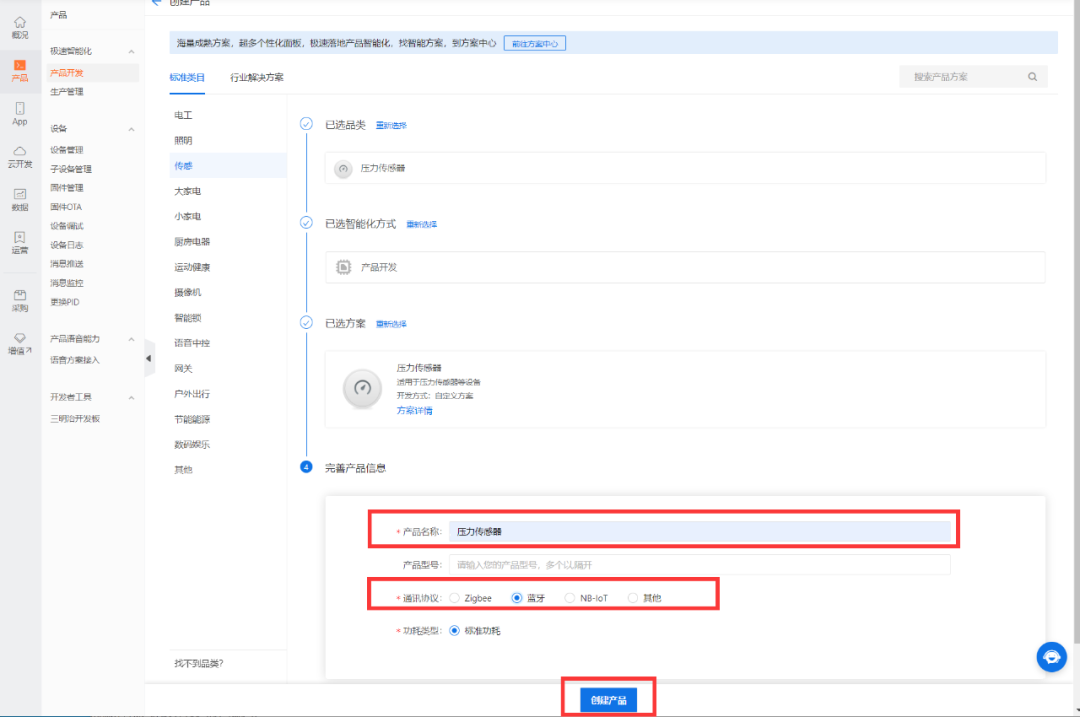Open 子设备管理 in the sidebar
This screenshot has height=717, width=1080.
tap(71, 169)
